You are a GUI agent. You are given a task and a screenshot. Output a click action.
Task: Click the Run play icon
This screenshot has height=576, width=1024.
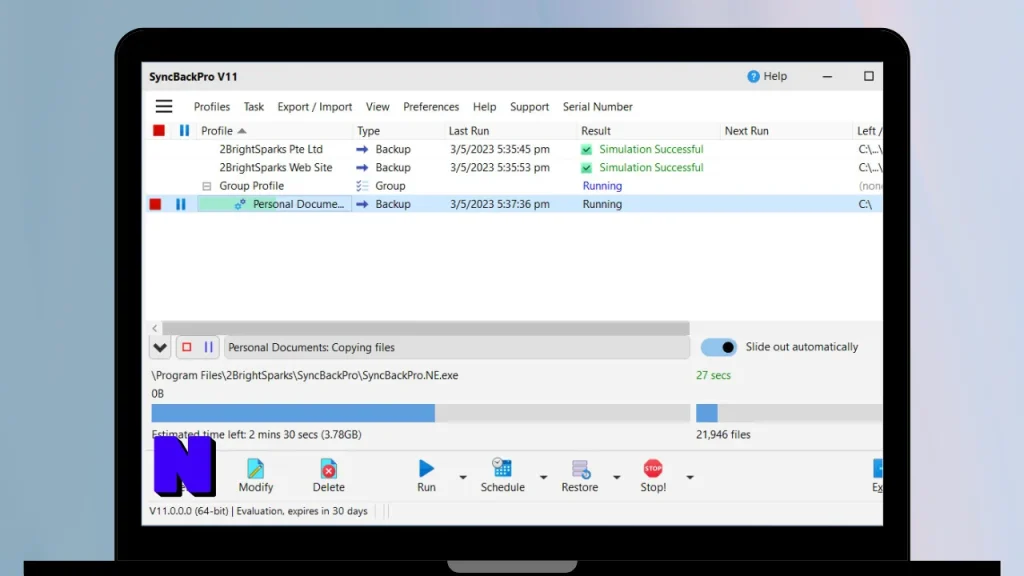pyautogui.click(x=426, y=468)
